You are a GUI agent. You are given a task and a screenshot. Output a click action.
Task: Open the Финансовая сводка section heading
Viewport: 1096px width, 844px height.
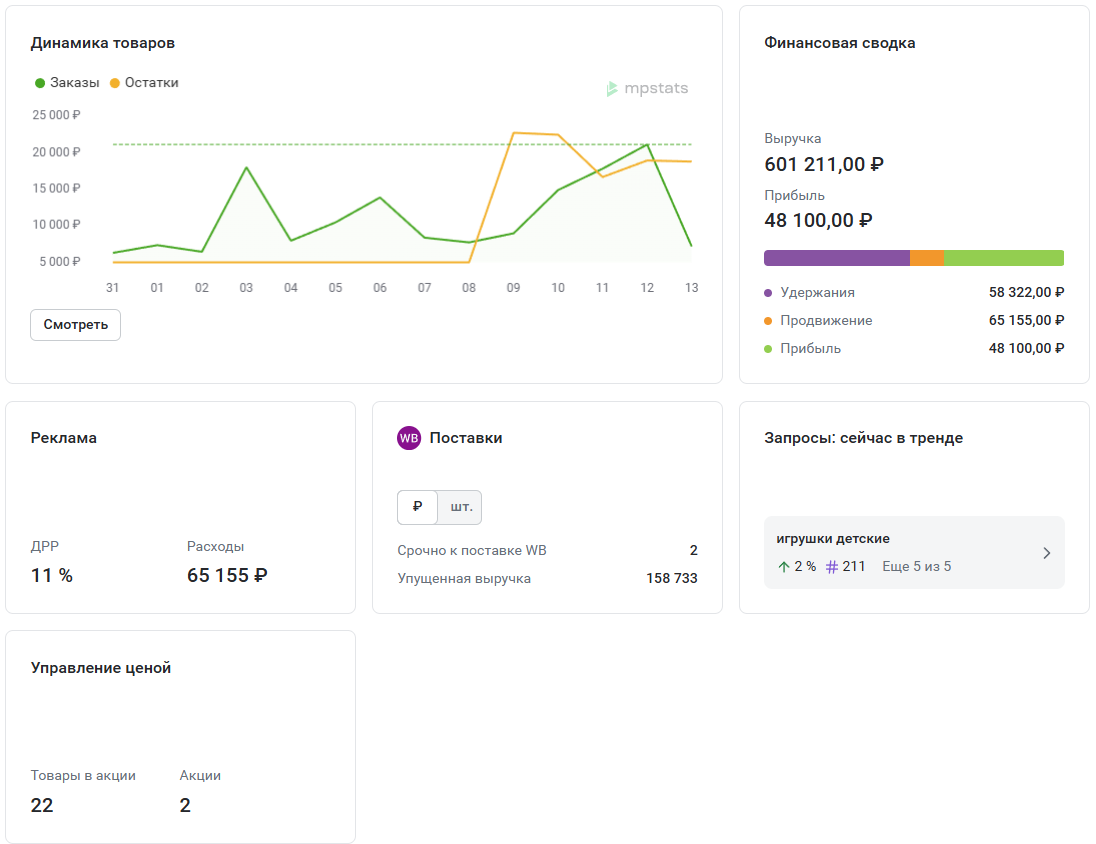pyautogui.click(x=840, y=43)
